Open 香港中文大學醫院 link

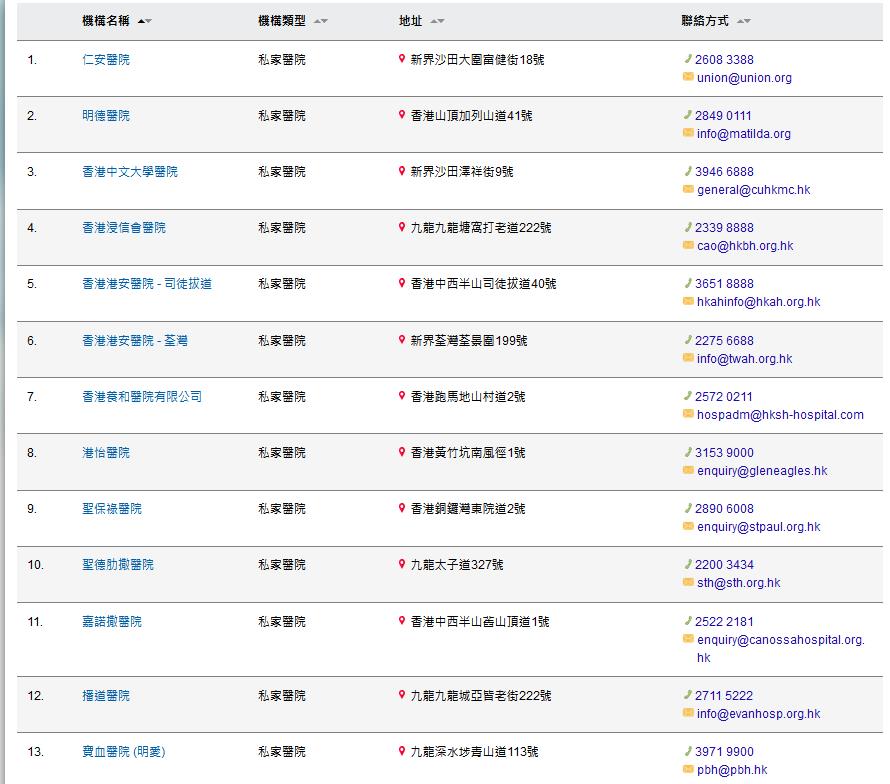coord(130,171)
